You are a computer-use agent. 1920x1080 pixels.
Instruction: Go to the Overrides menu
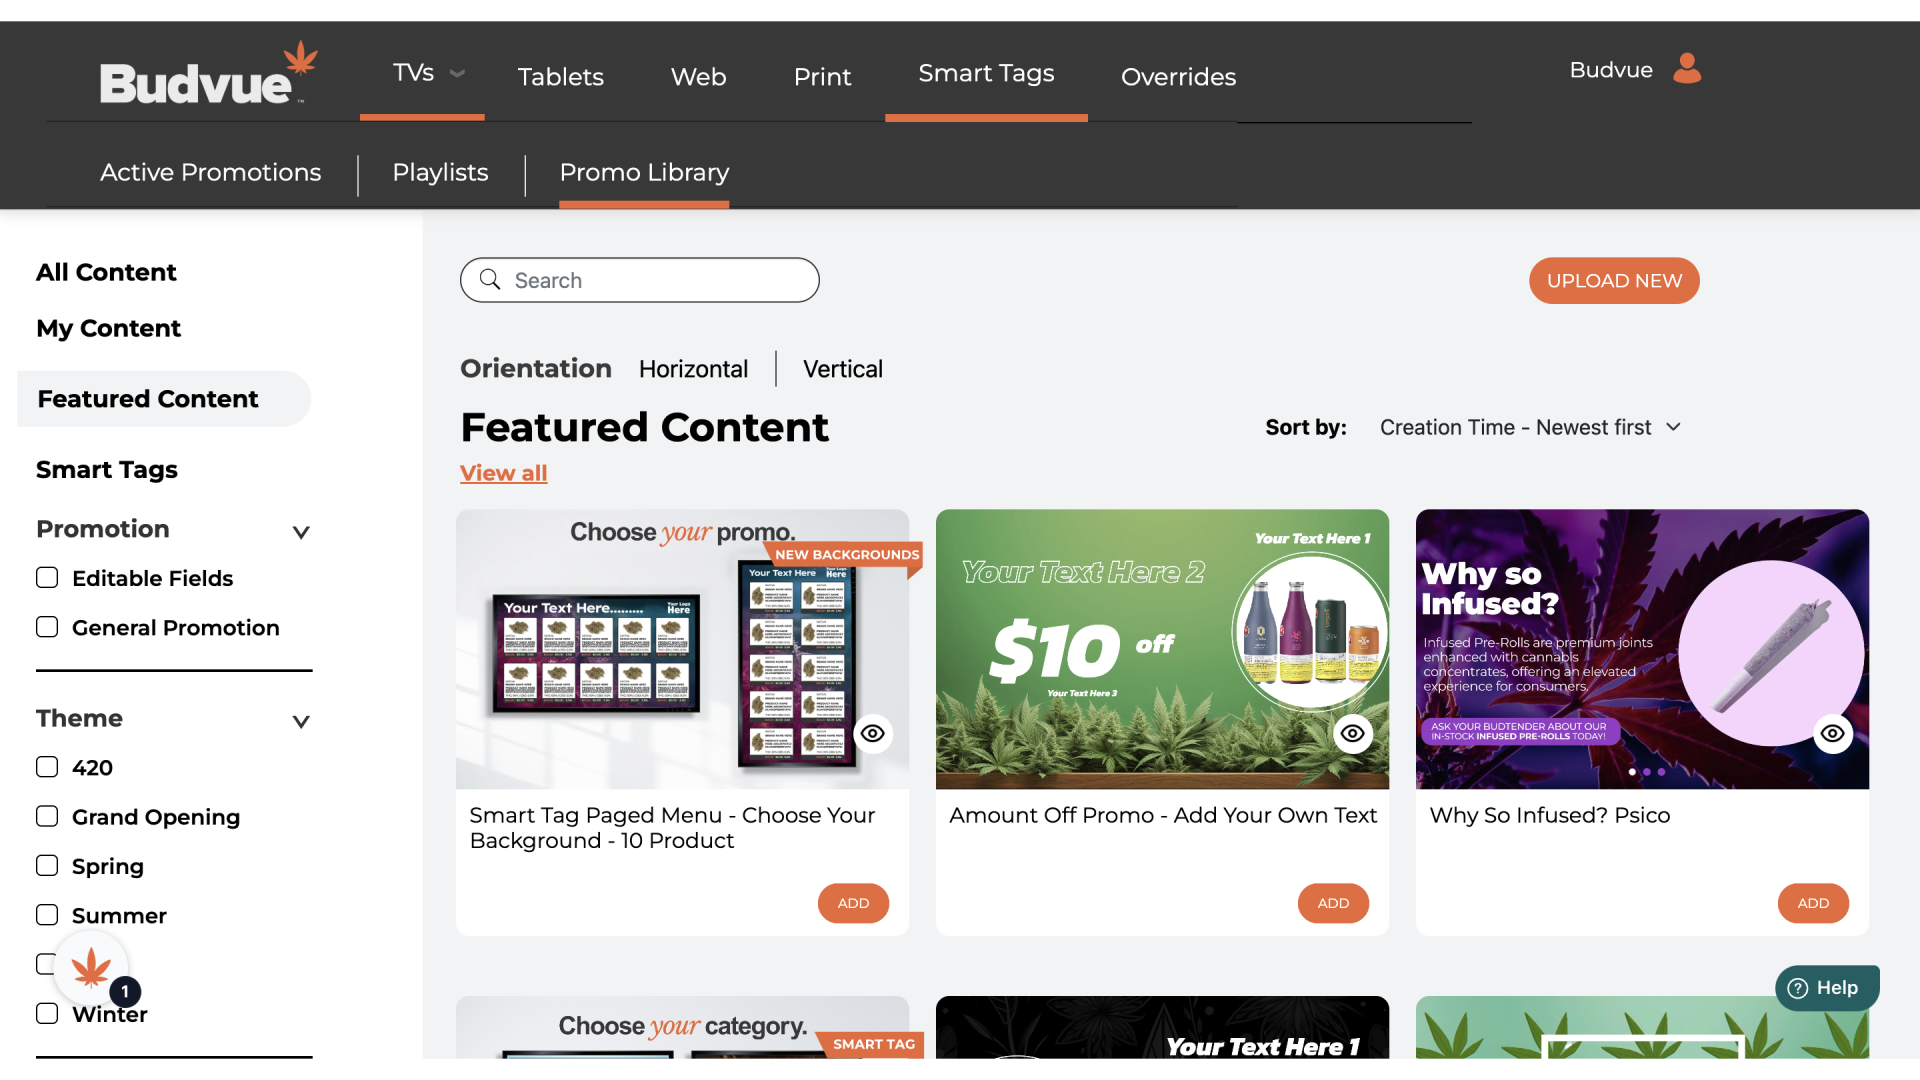coord(1178,77)
